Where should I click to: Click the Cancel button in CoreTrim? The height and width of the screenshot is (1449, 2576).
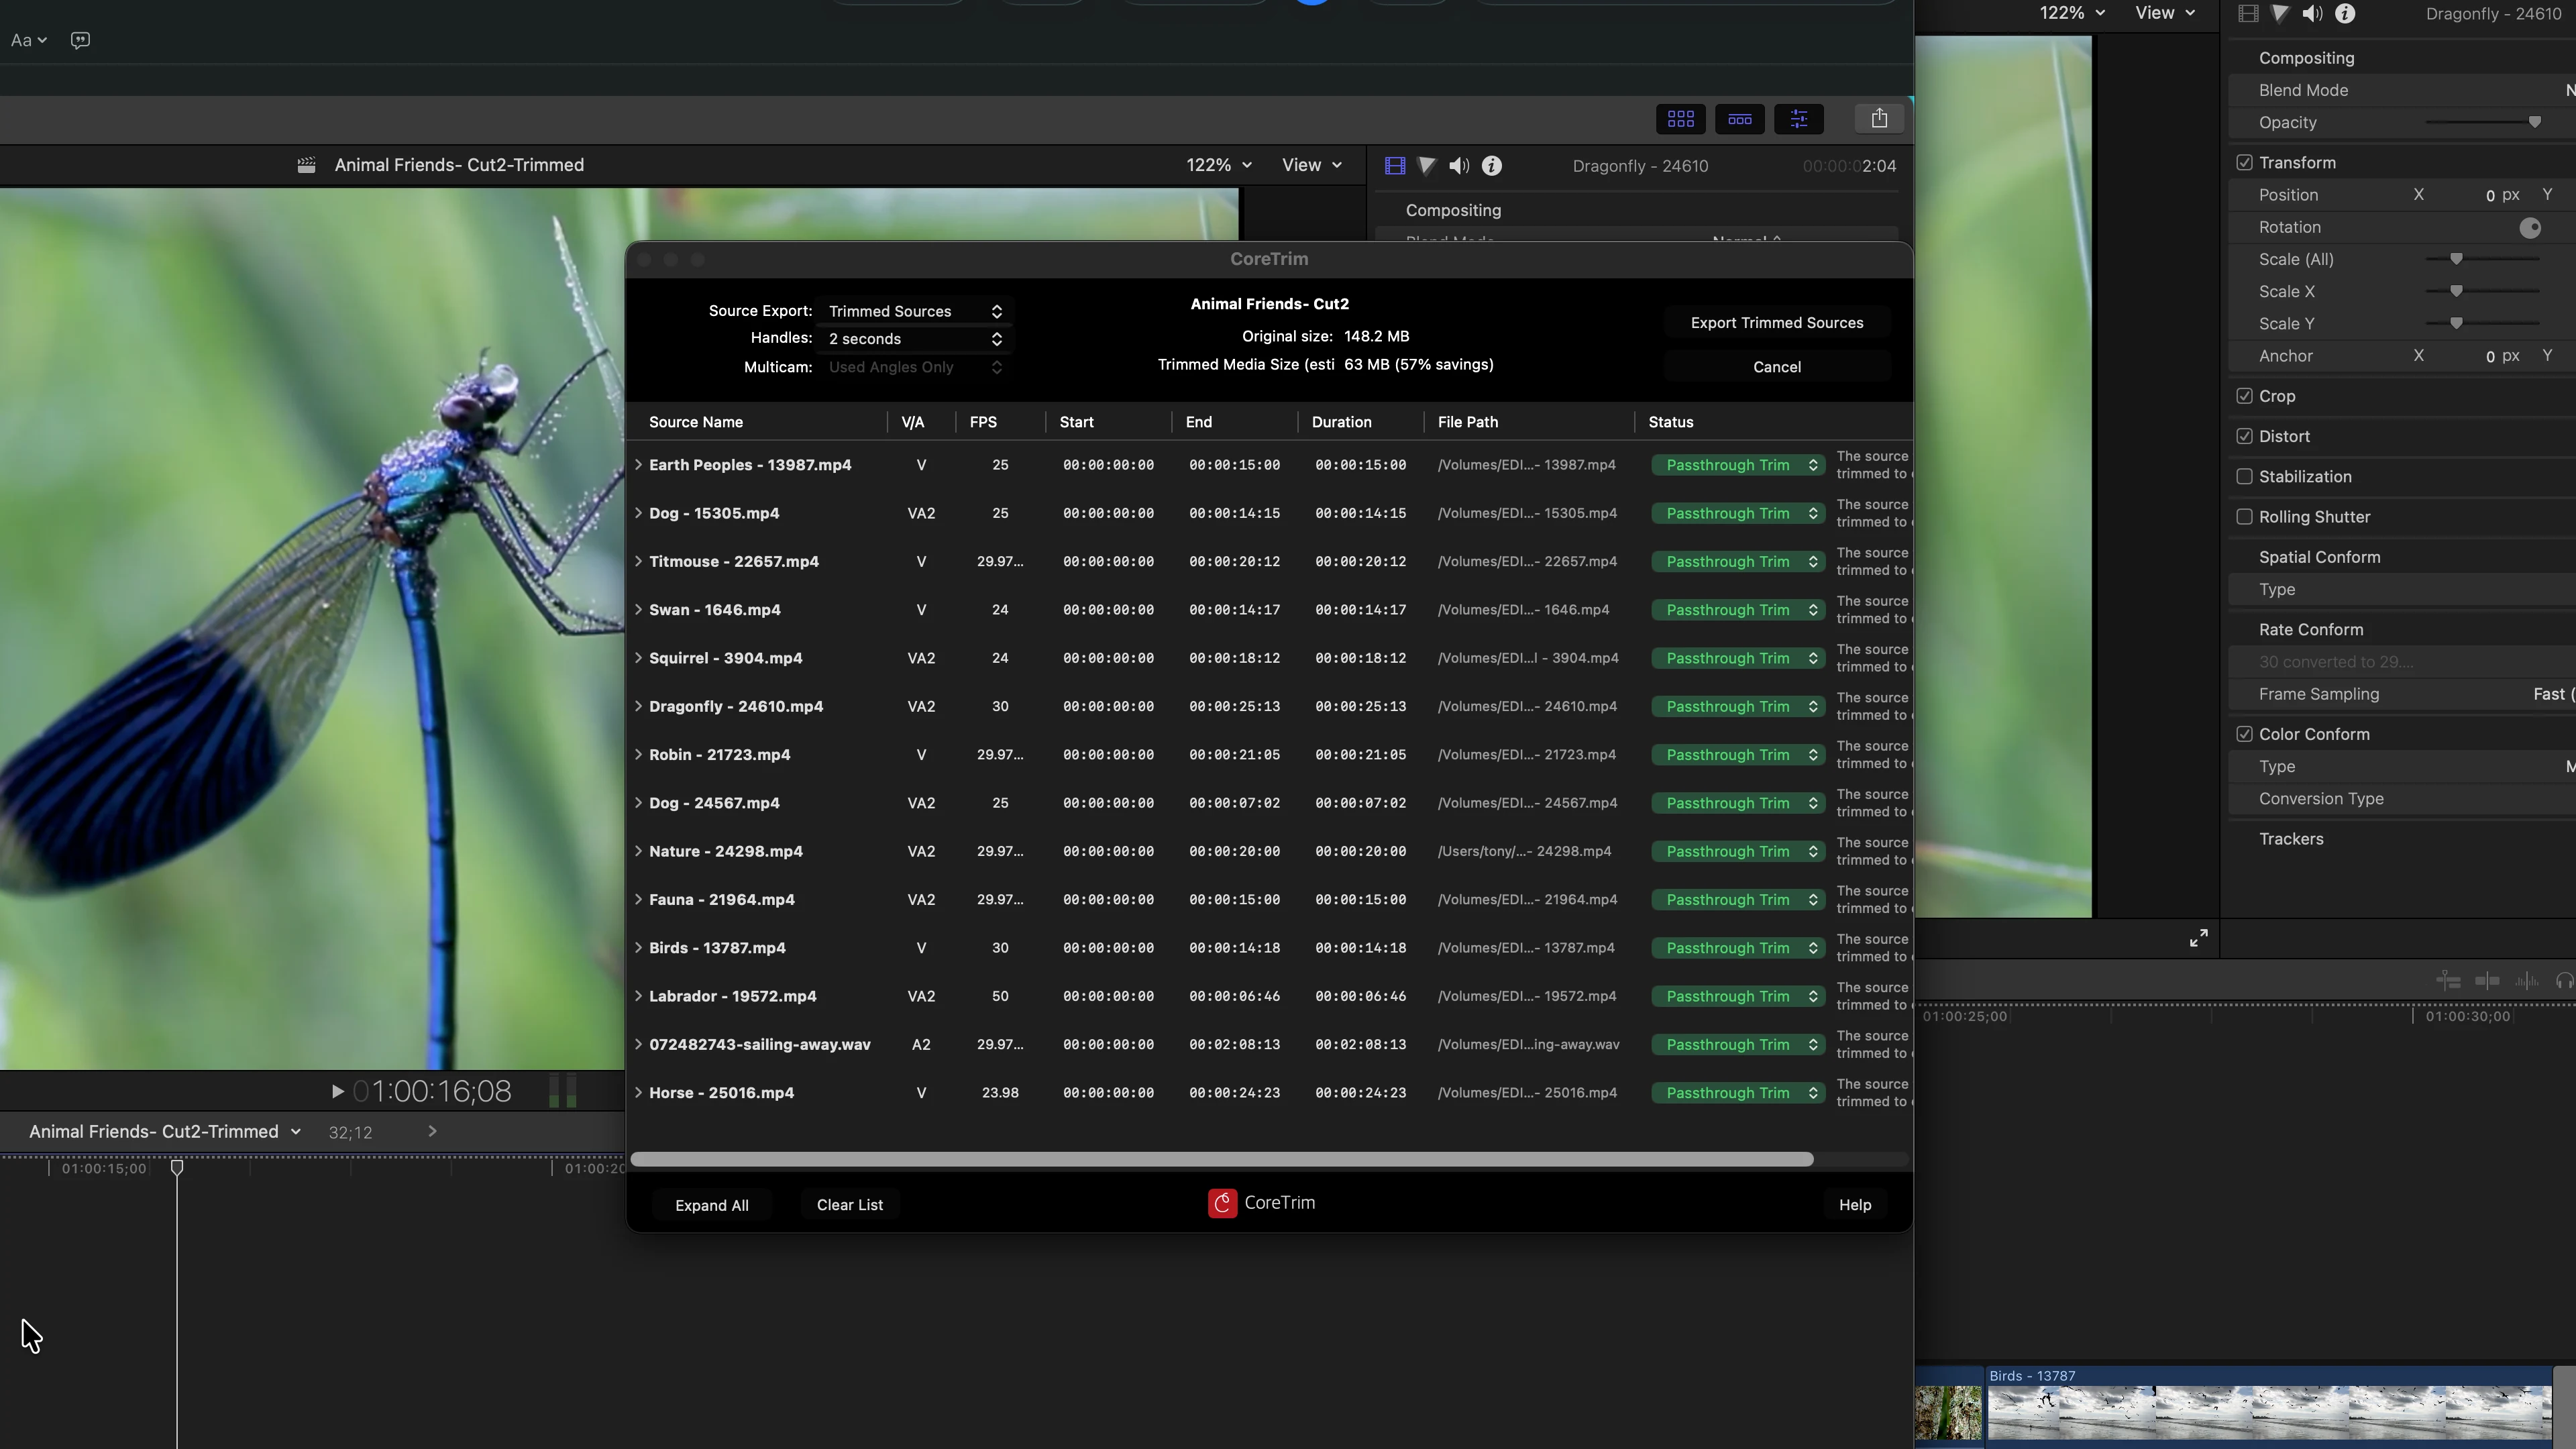coord(1777,366)
